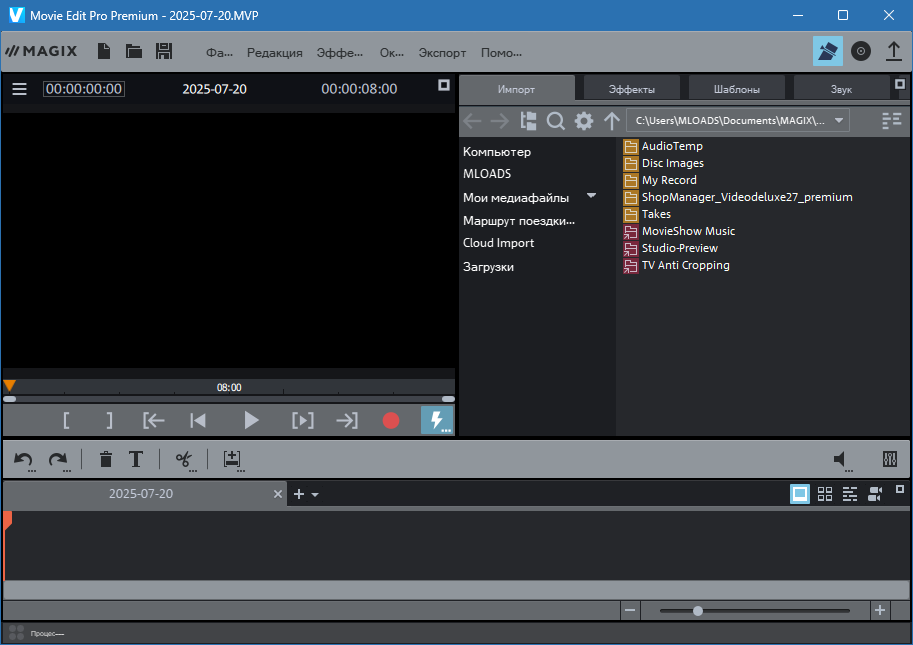Set range end with right bracket
This screenshot has height=645, width=913.
(109, 420)
